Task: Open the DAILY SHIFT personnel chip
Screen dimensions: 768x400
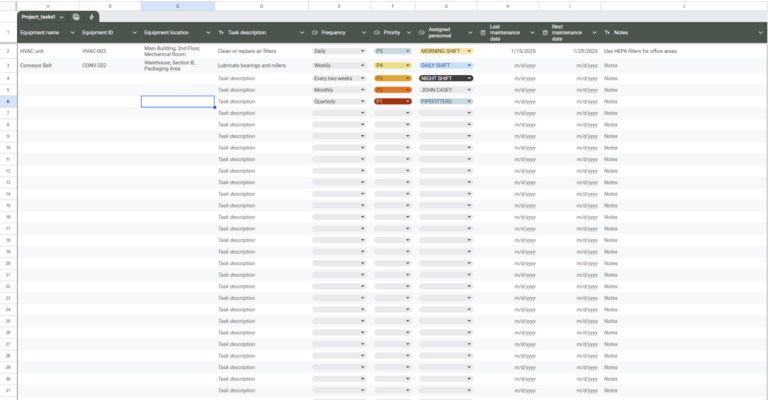Action: (x=446, y=65)
